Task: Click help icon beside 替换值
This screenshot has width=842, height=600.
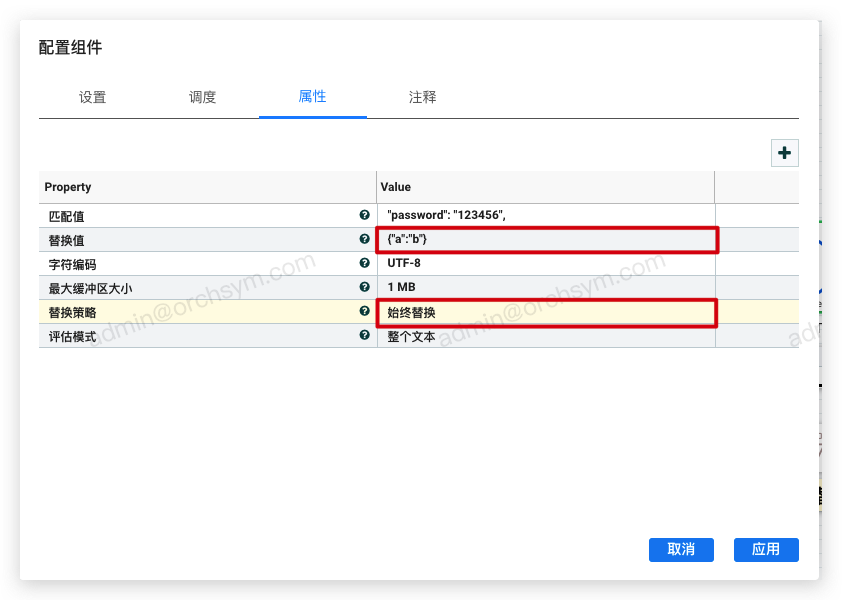Action: pos(365,239)
